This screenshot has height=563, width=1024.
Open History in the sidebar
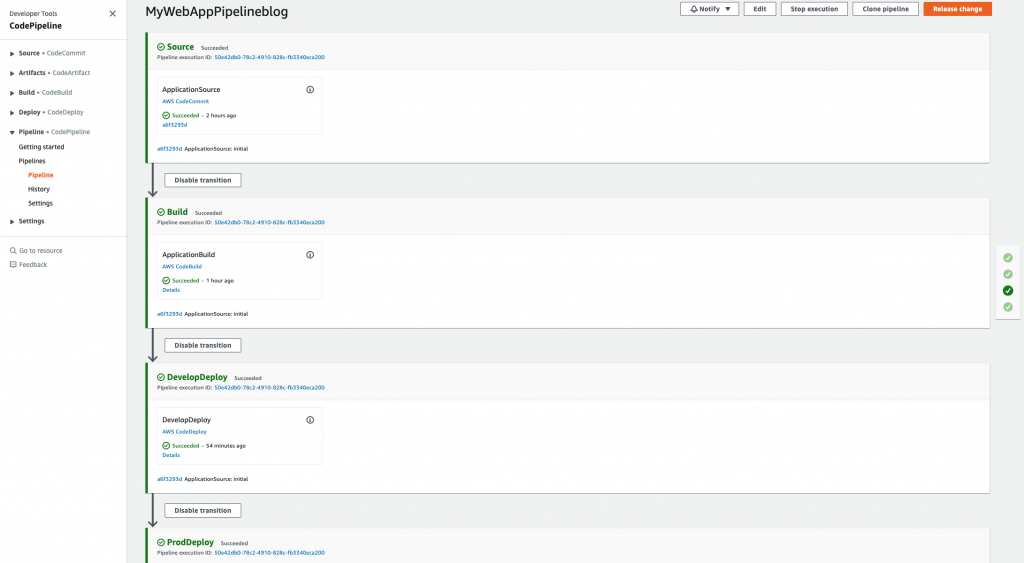click(x=39, y=189)
